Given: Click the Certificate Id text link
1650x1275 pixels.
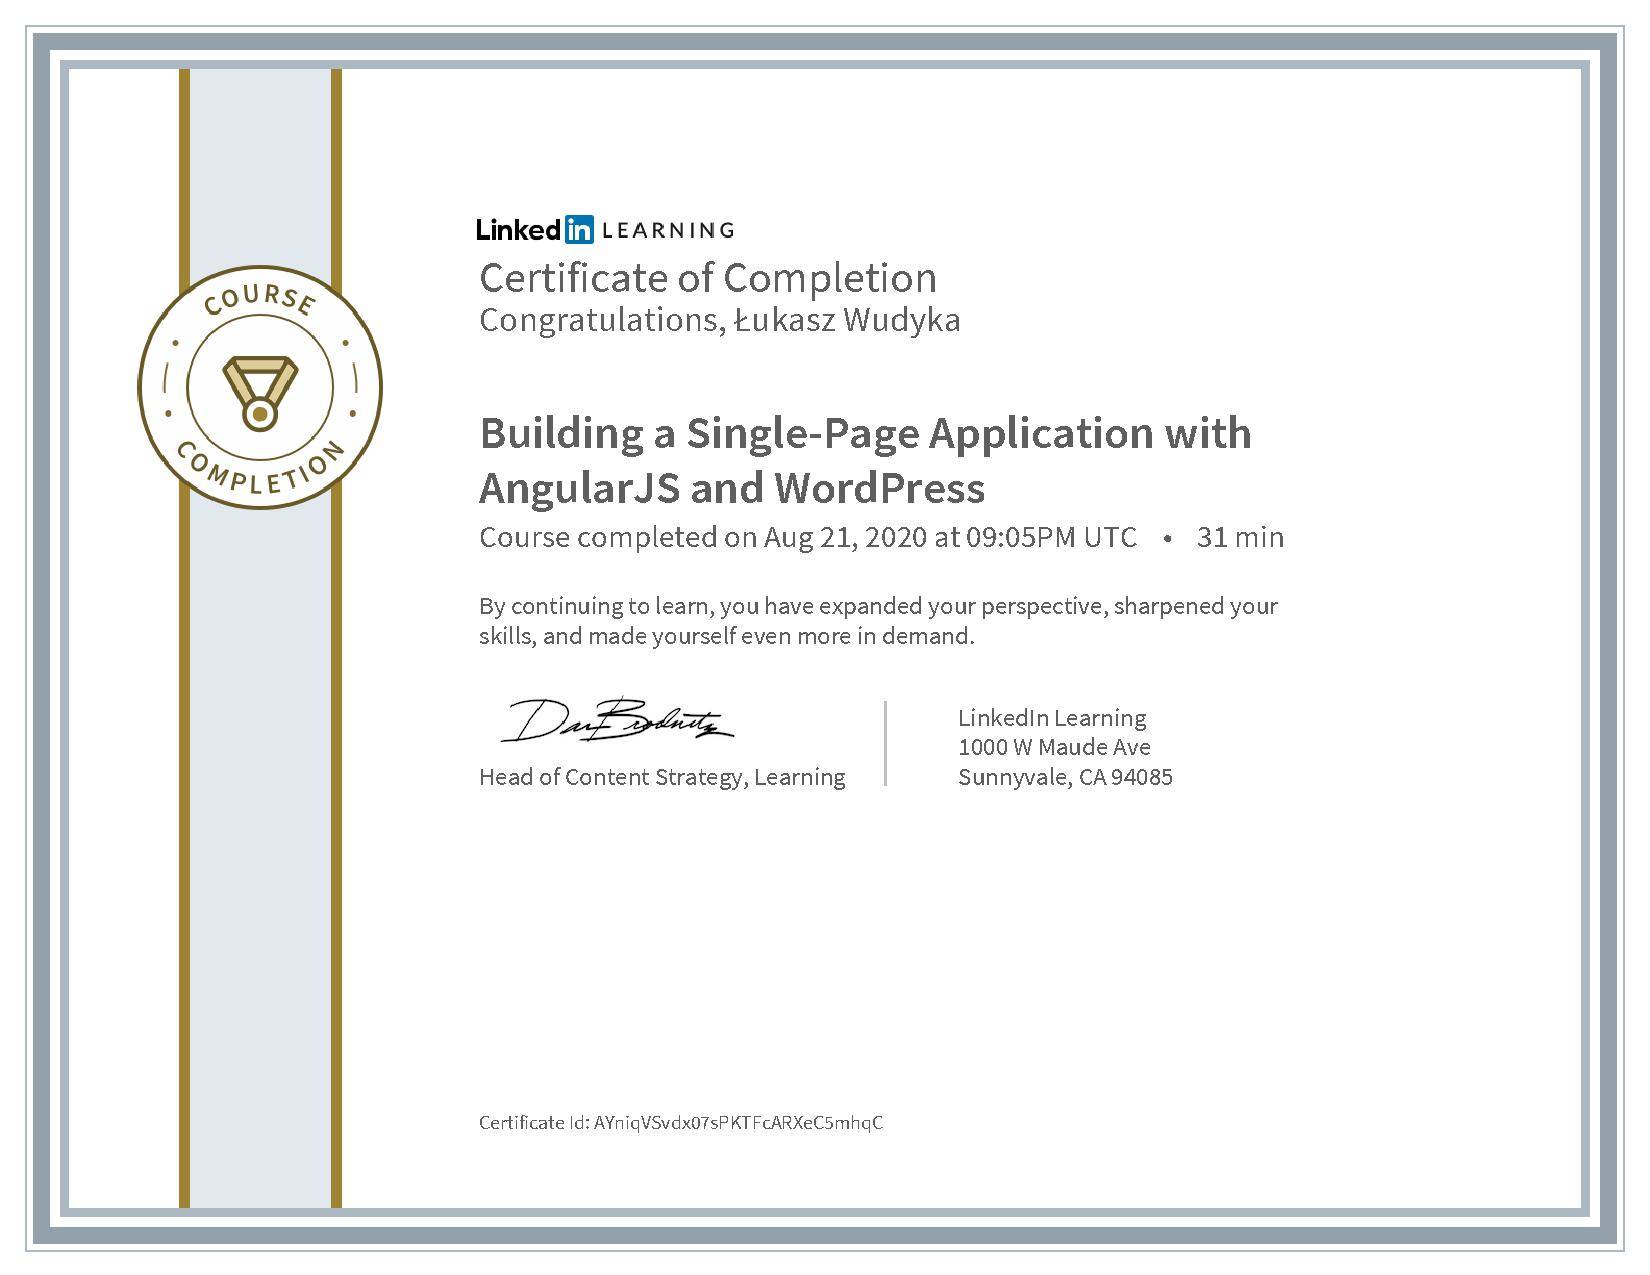Looking at the screenshot, I should coord(683,1123).
